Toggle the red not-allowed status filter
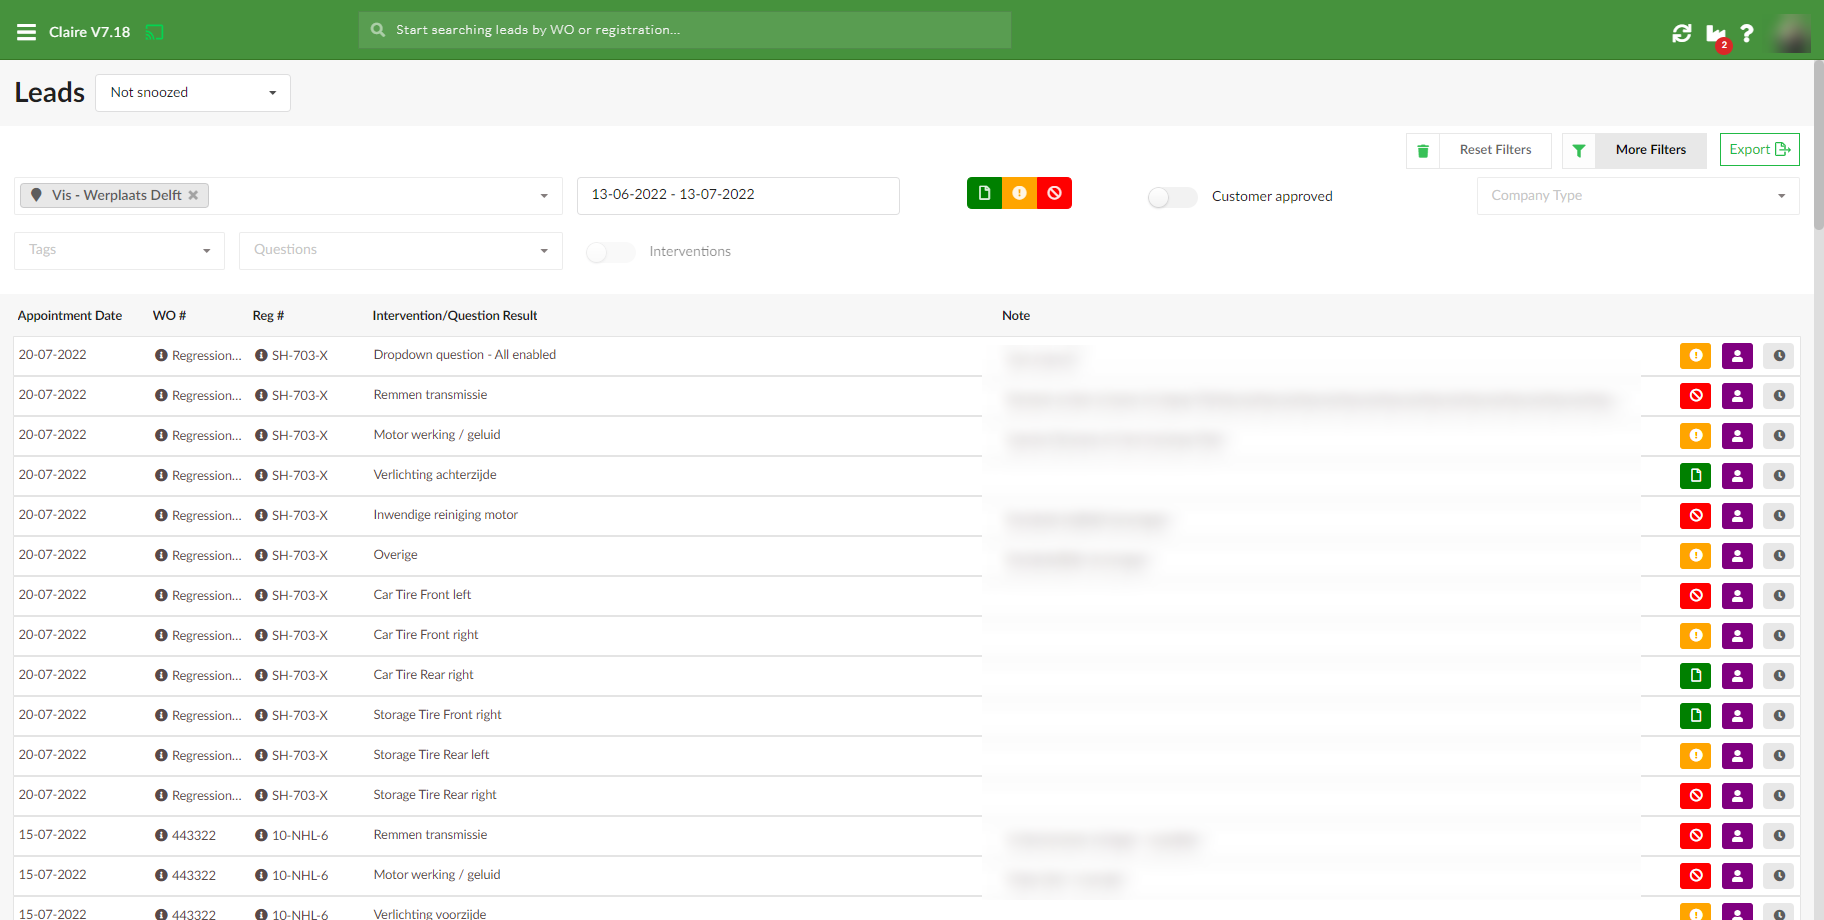1824x920 pixels. tap(1054, 193)
